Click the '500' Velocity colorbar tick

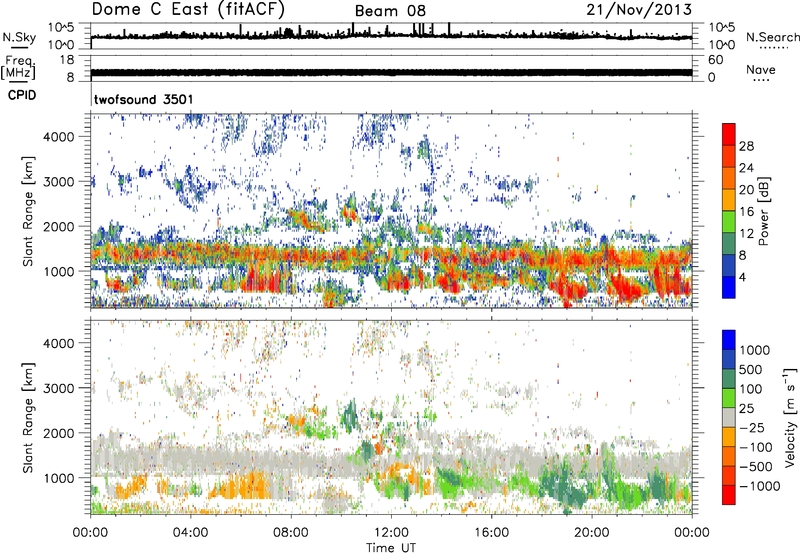751,370
